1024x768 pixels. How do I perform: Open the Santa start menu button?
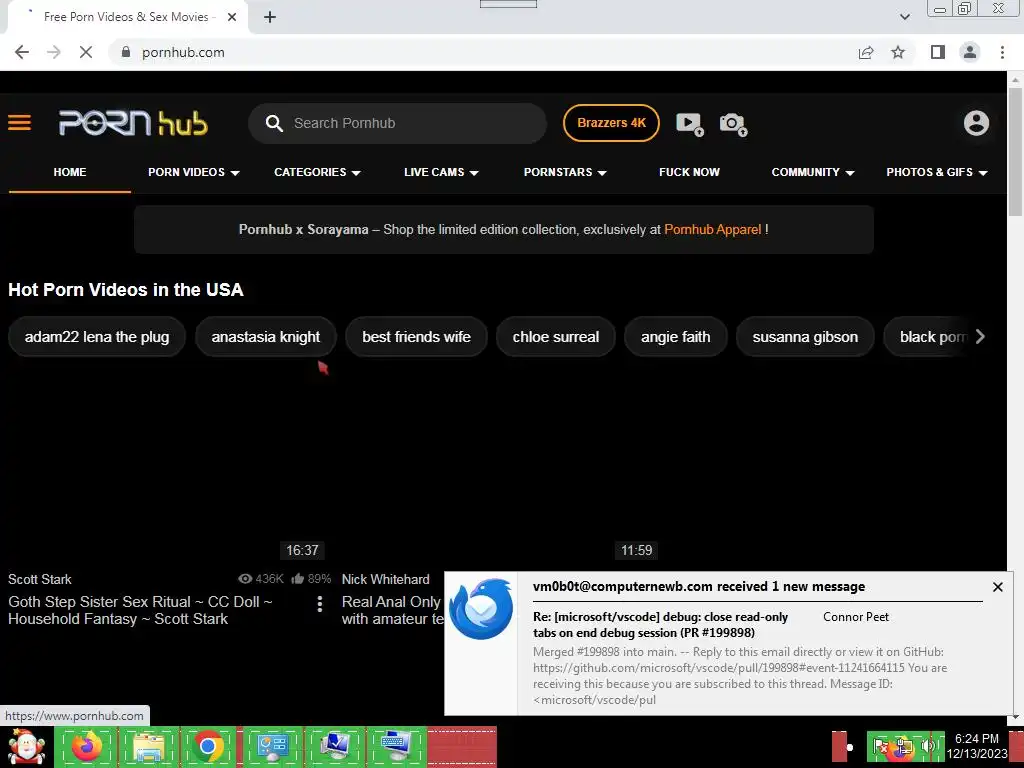coord(25,747)
